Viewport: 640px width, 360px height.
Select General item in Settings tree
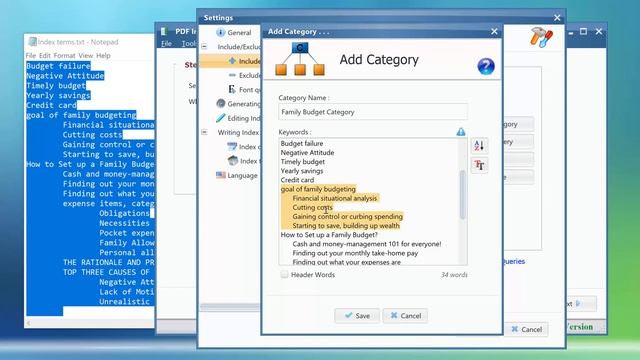click(x=239, y=32)
